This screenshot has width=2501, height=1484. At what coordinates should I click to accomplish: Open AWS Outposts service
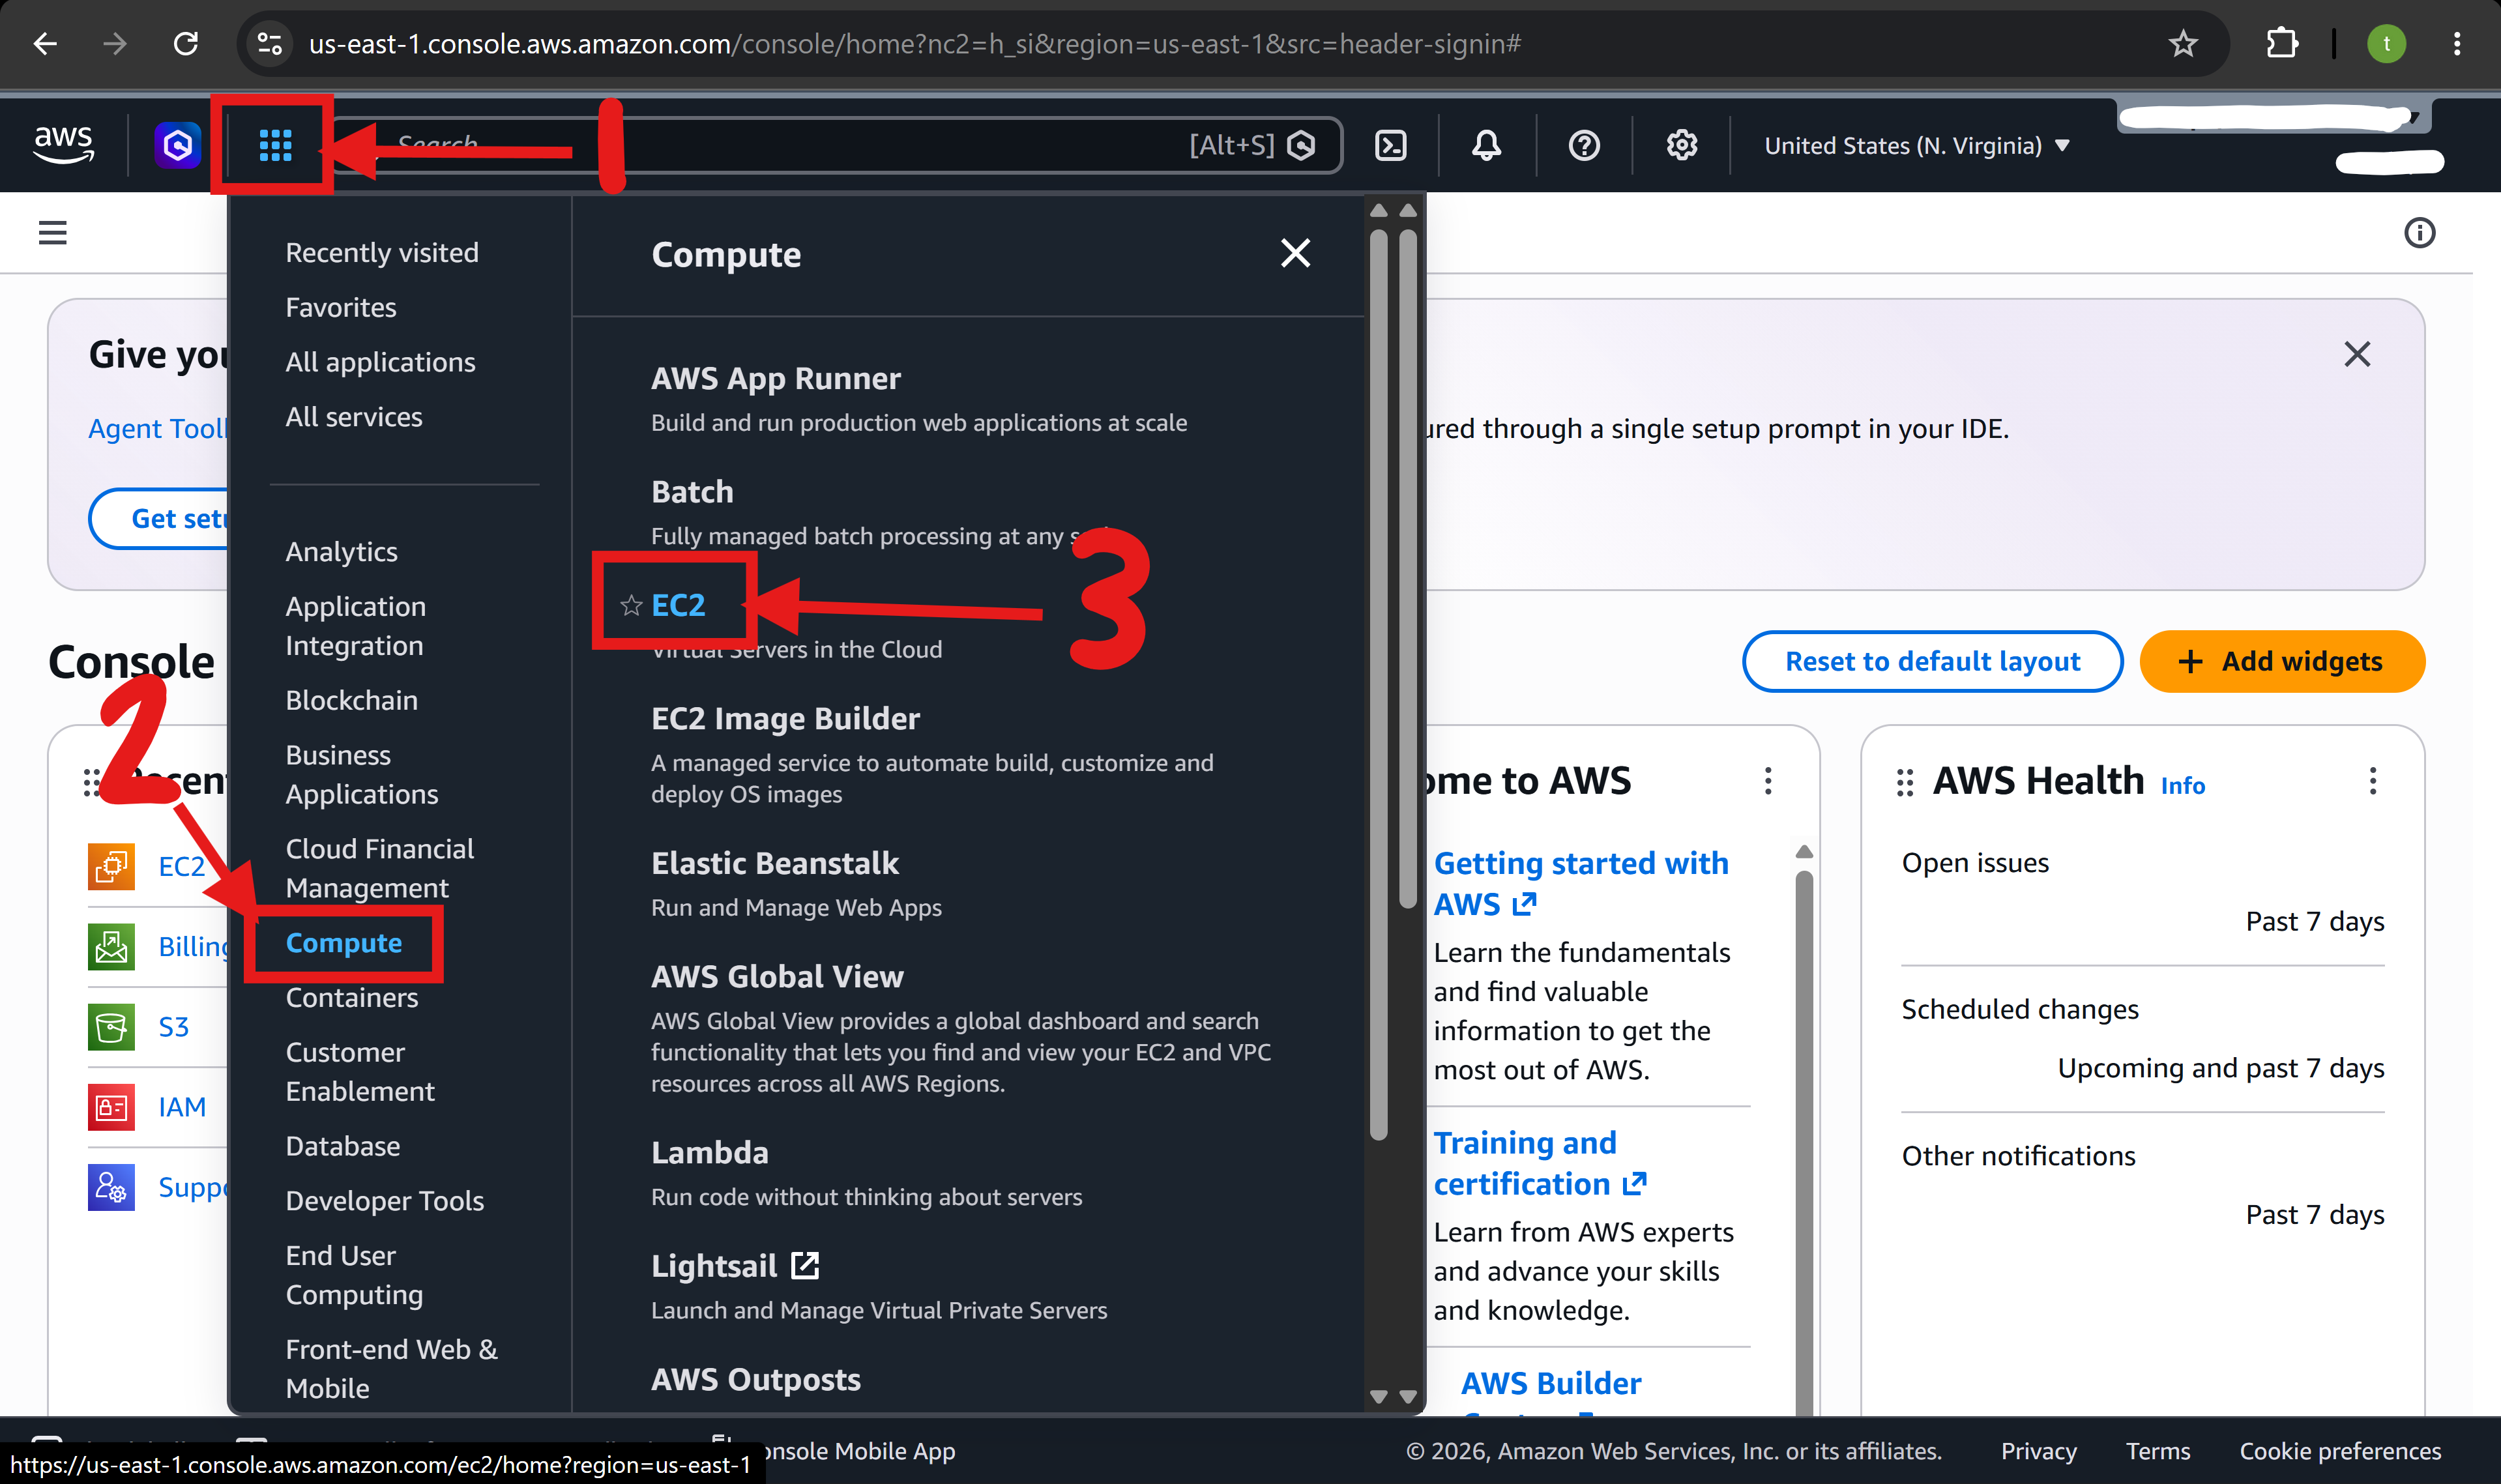click(756, 1379)
